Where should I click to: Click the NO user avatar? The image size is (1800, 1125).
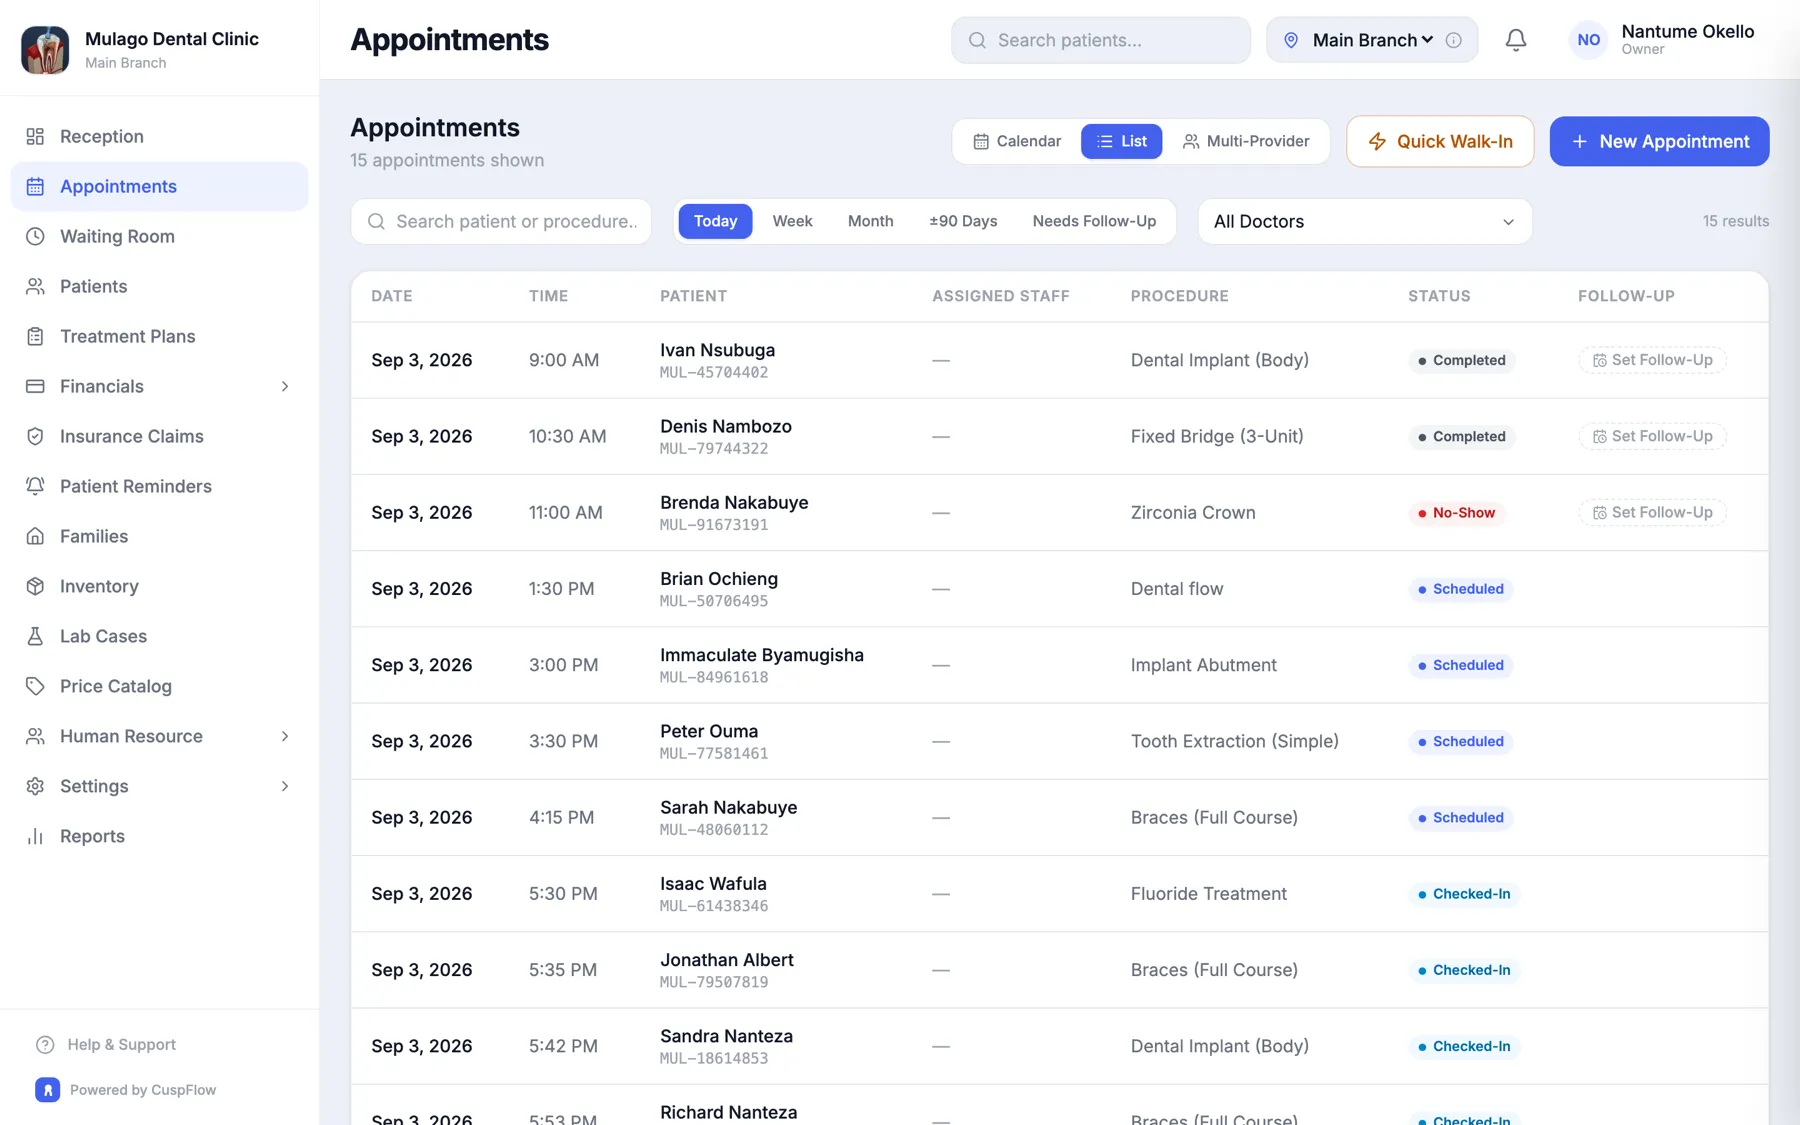(x=1588, y=40)
